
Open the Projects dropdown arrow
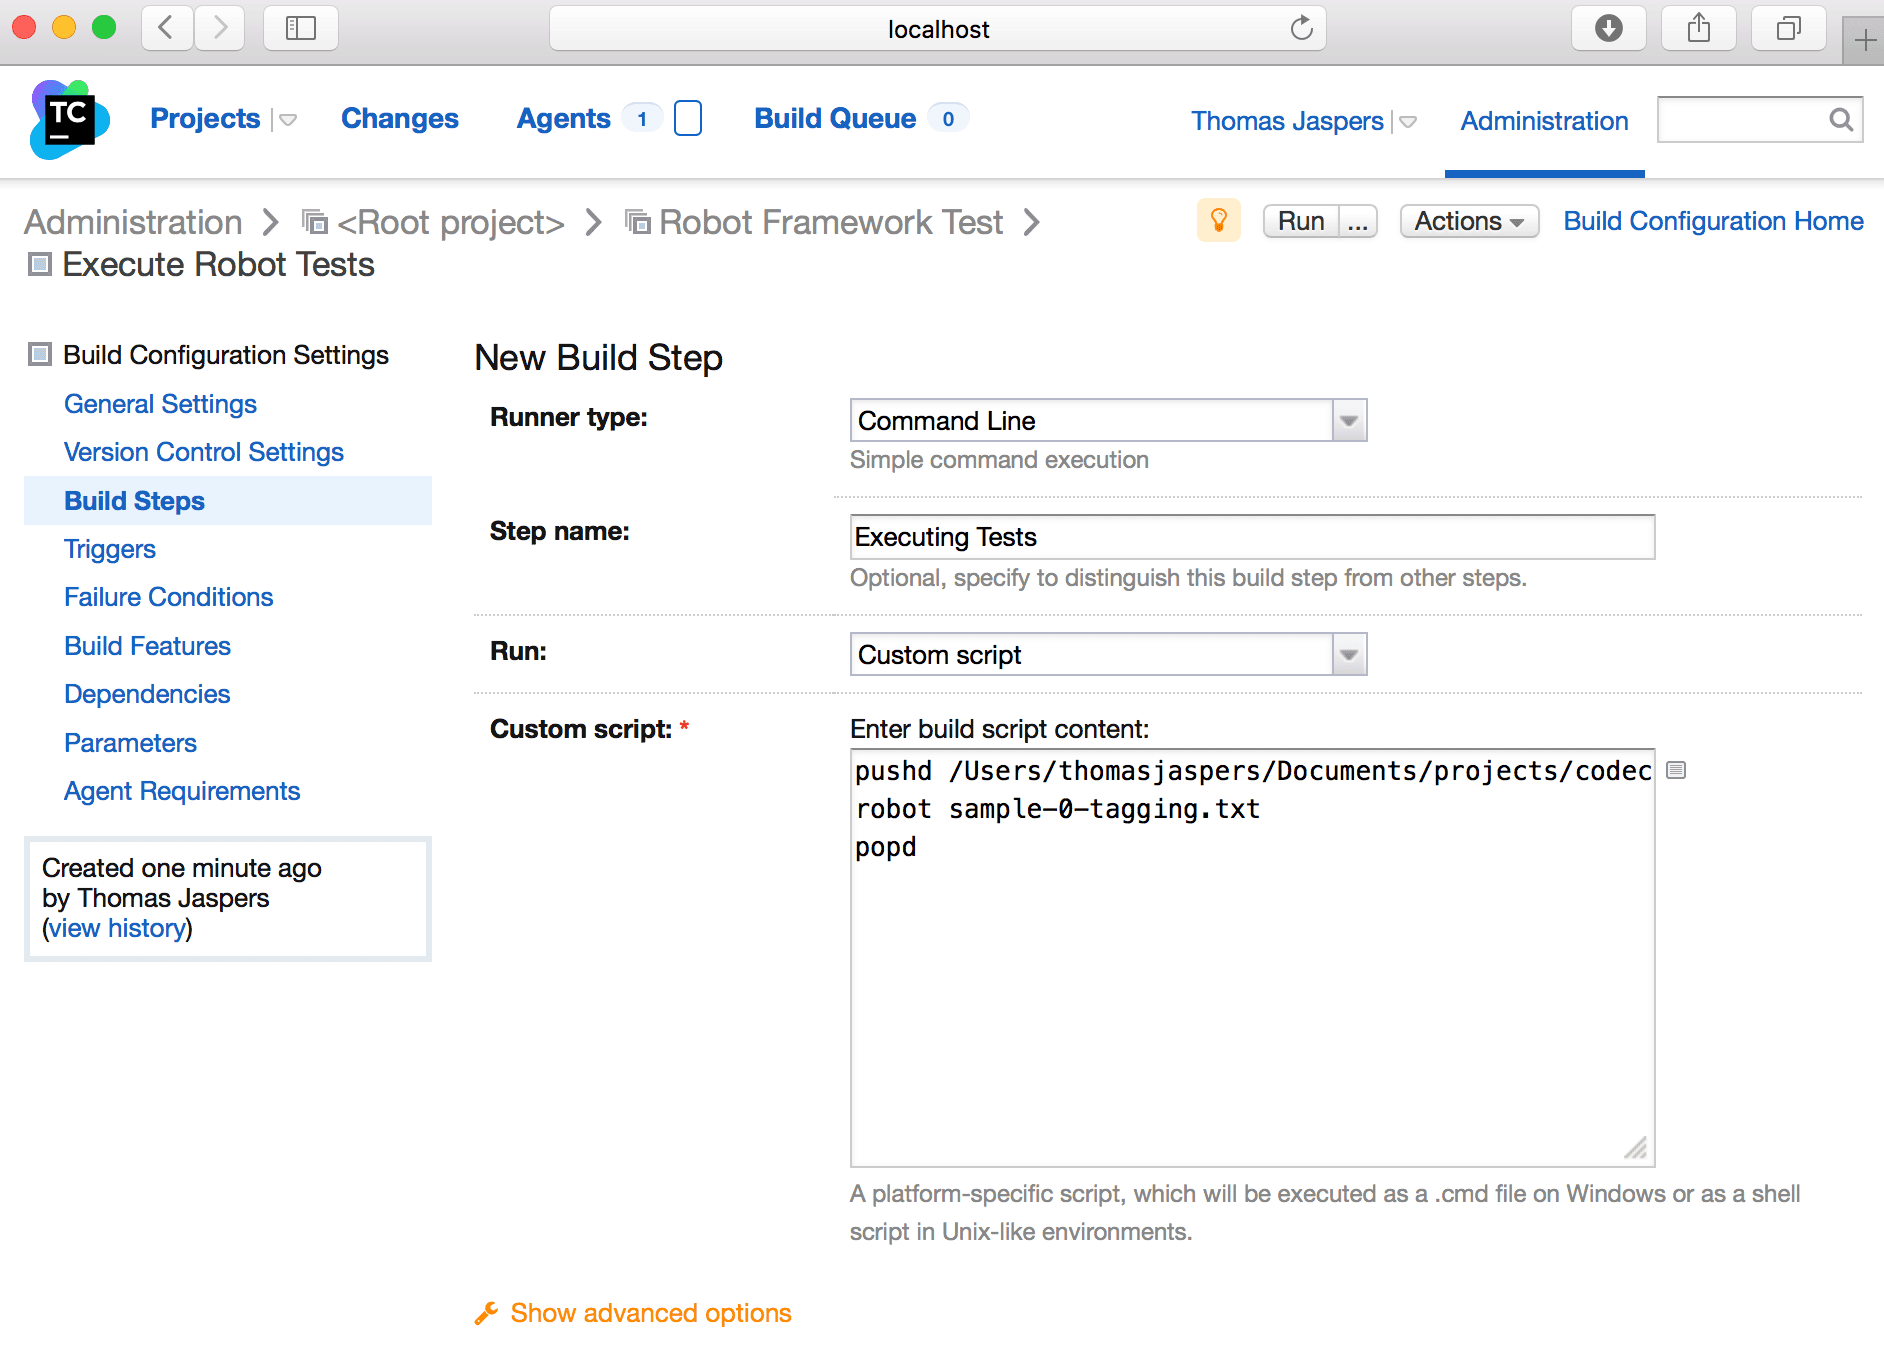pyautogui.click(x=288, y=120)
